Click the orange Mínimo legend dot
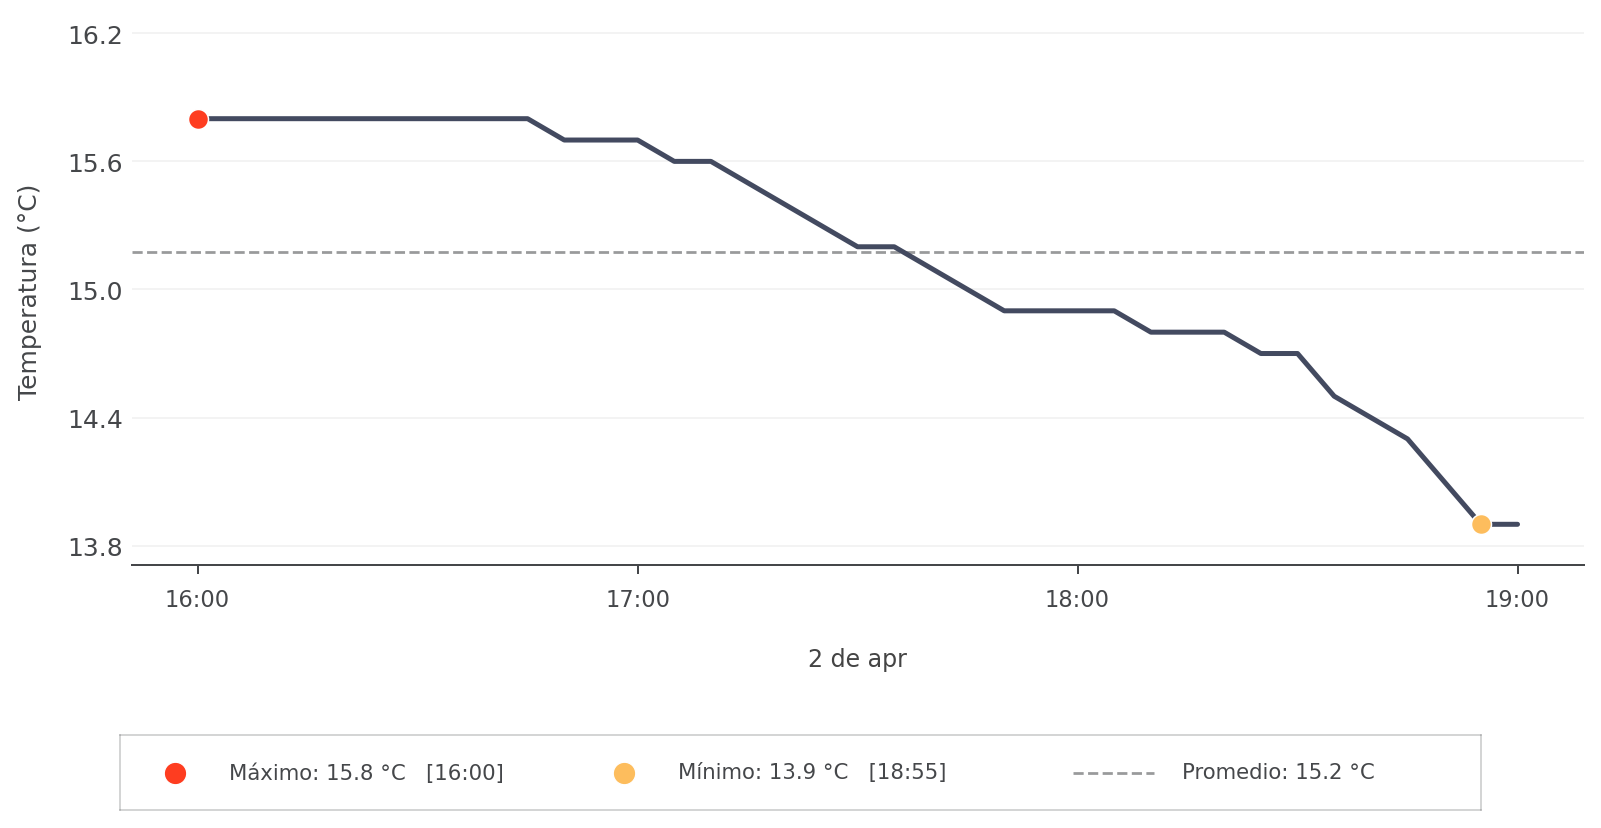The image size is (1601, 828). (x=624, y=773)
